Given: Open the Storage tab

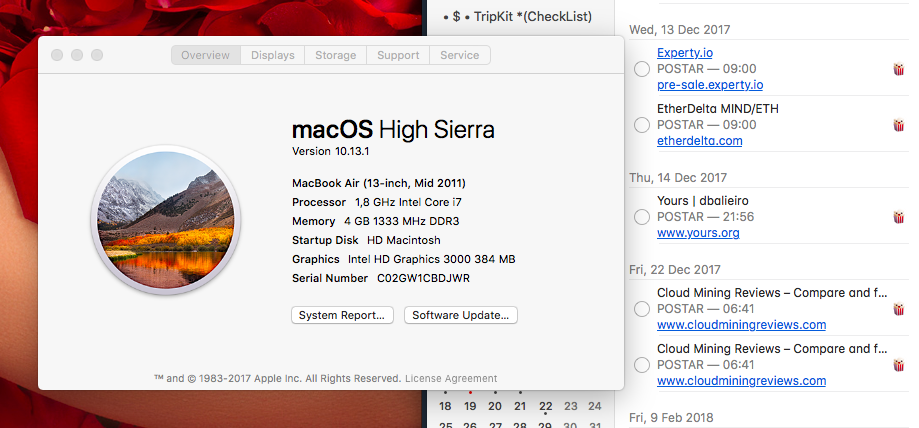Looking at the screenshot, I should pos(335,55).
